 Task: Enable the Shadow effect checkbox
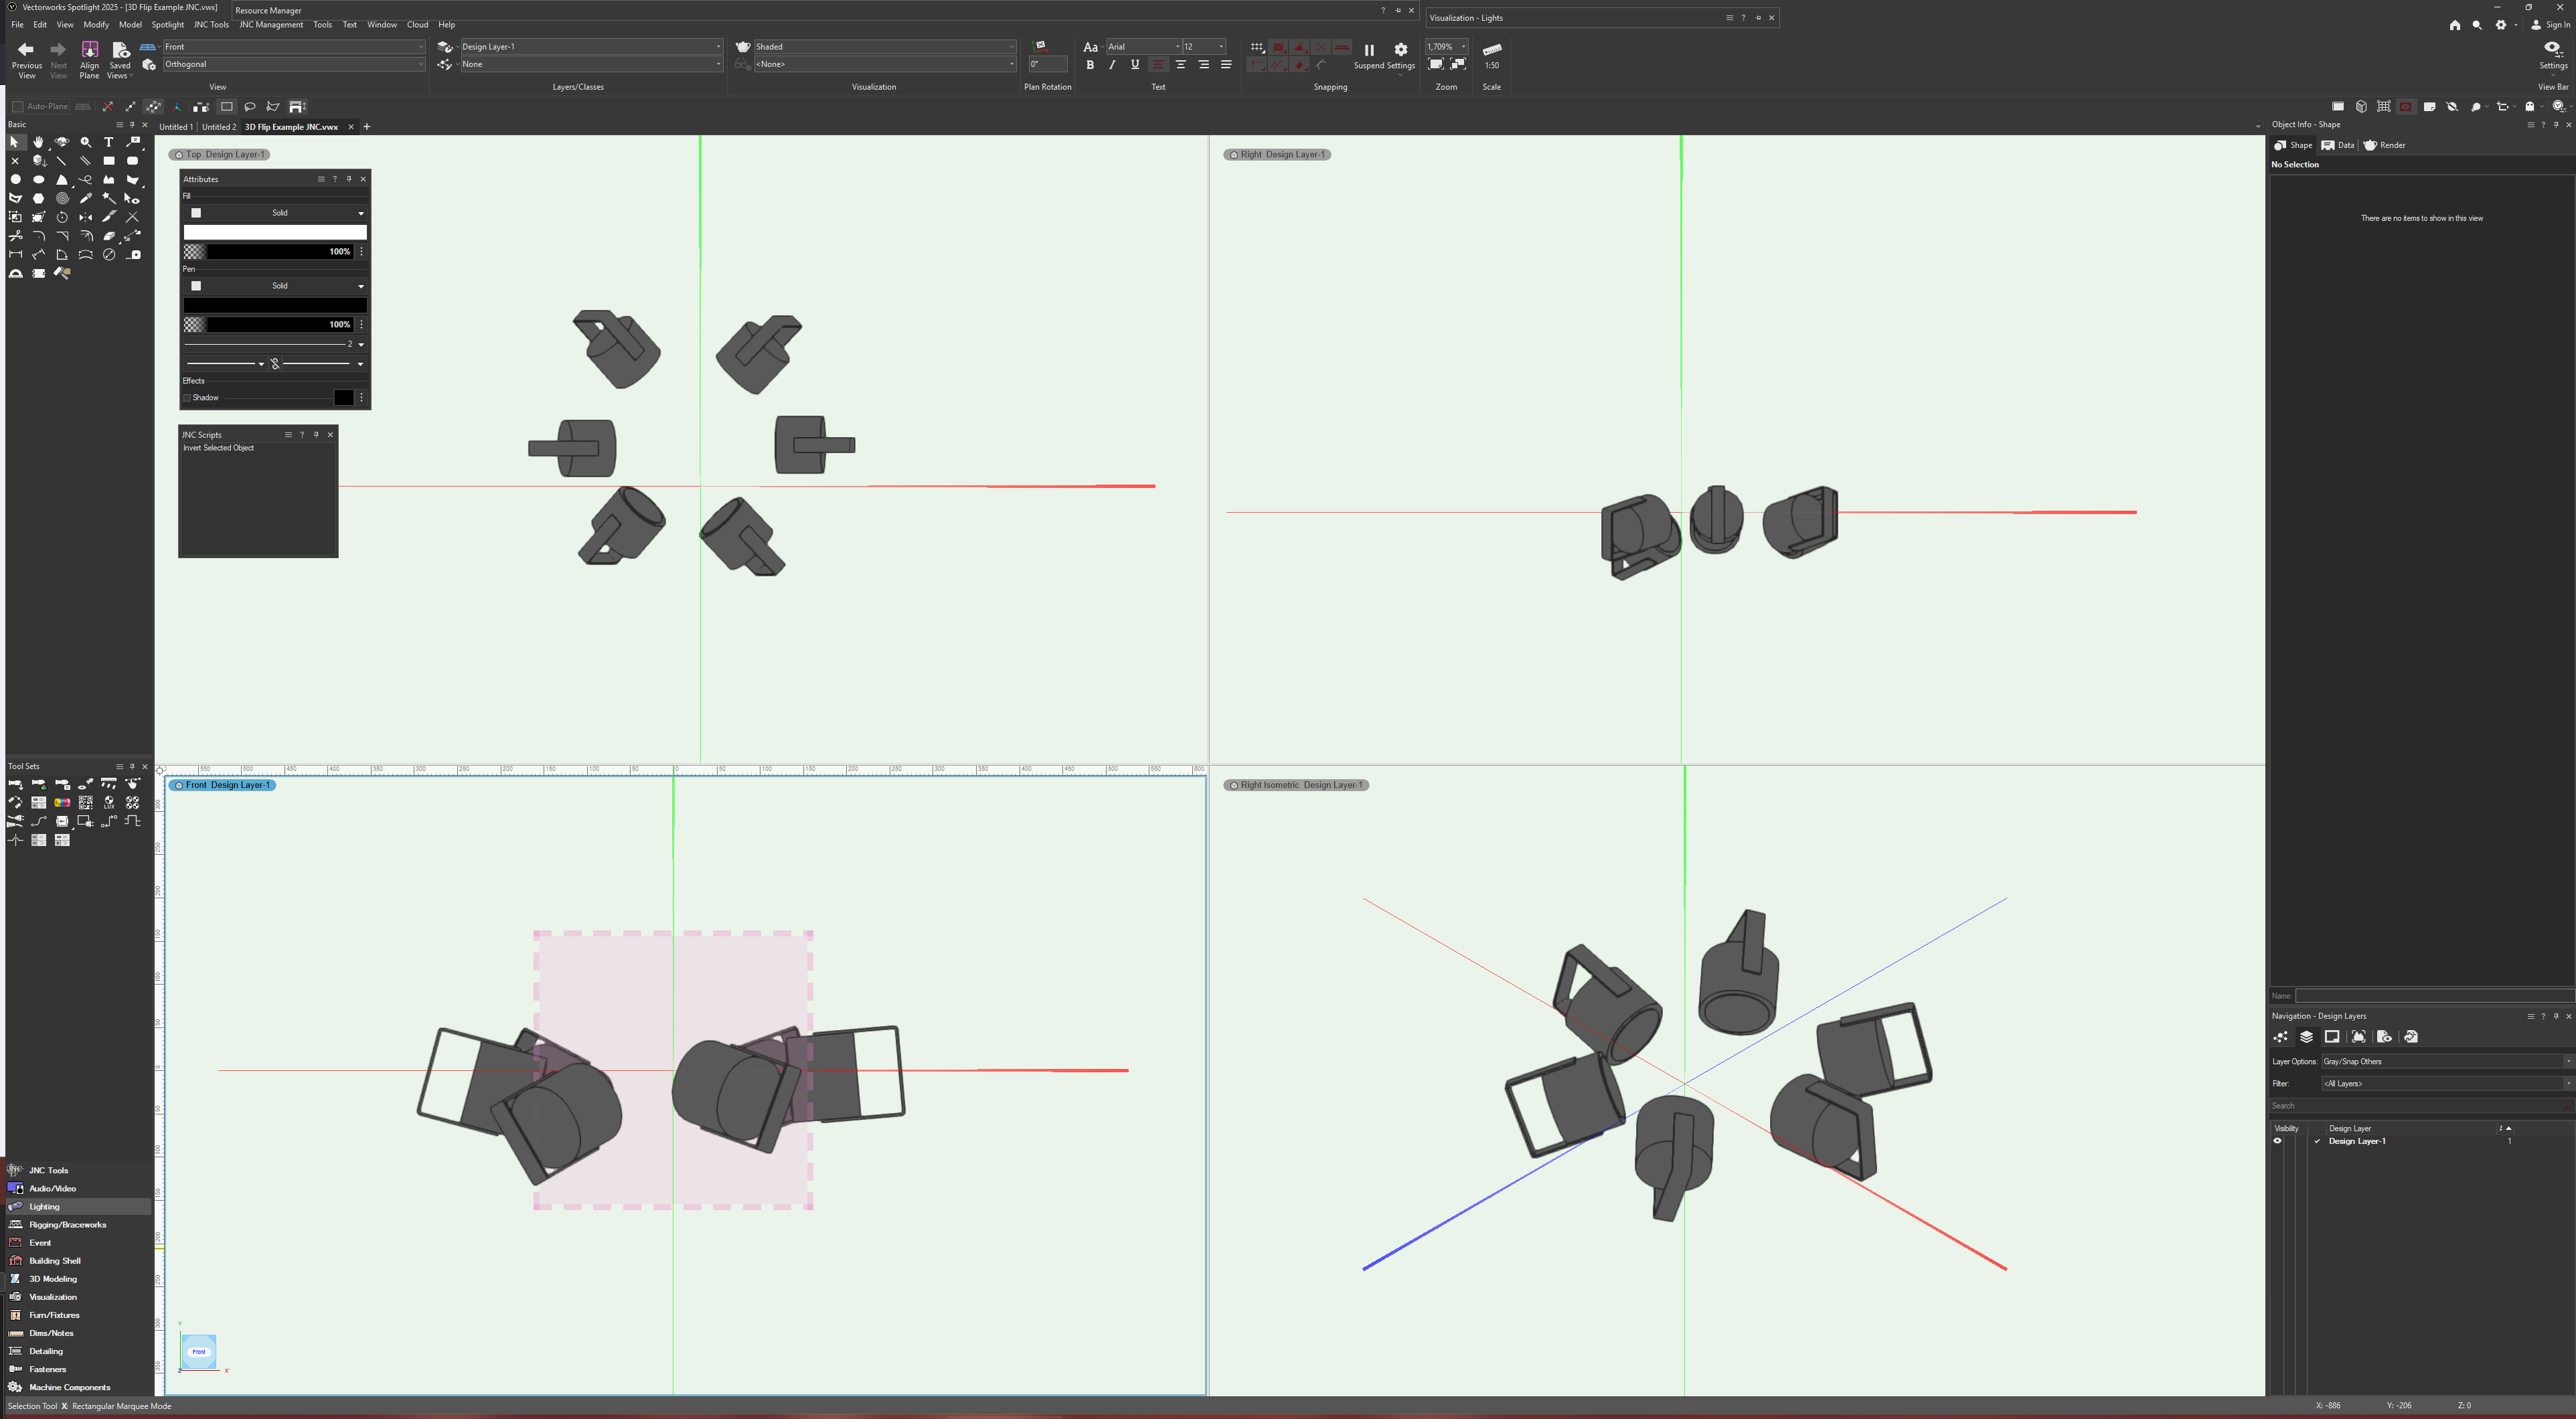click(187, 398)
